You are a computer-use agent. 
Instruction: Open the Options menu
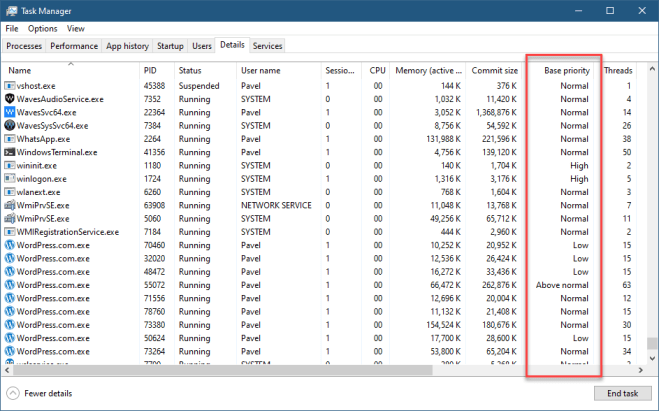(x=42, y=29)
